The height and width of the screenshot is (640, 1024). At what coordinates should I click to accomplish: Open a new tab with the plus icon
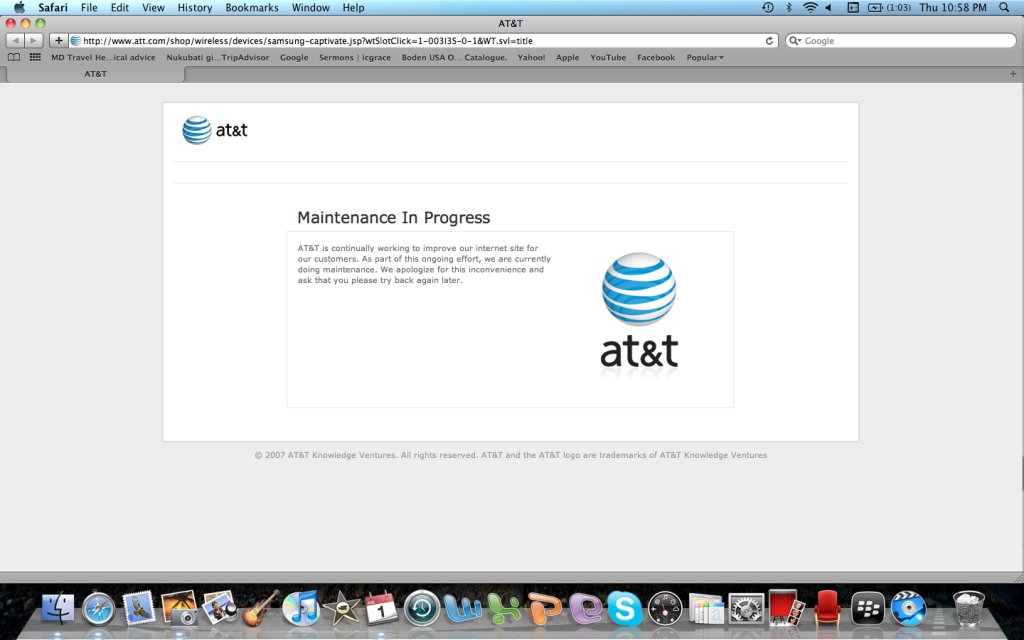point(1014,74)
